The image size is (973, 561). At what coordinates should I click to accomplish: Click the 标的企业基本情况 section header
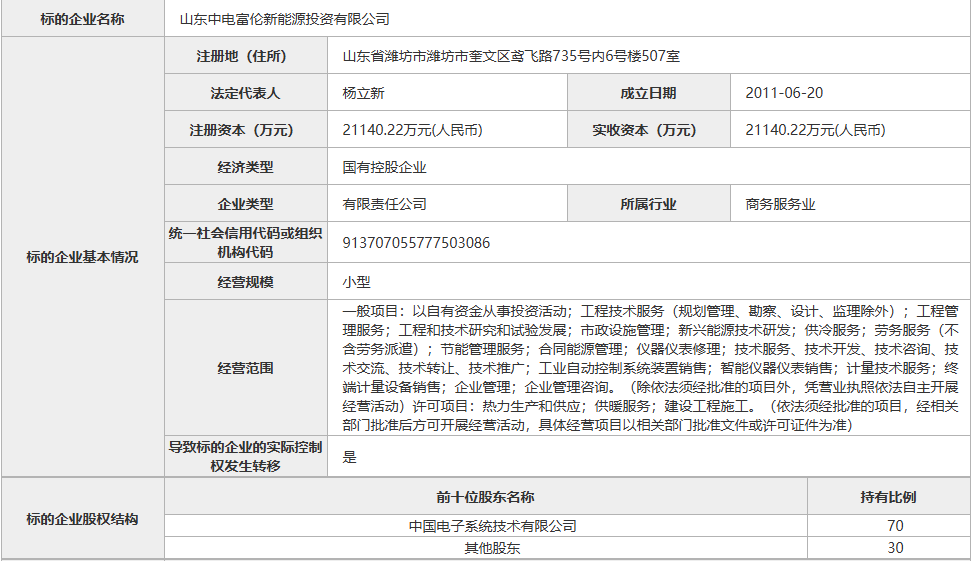click(83, 257)
